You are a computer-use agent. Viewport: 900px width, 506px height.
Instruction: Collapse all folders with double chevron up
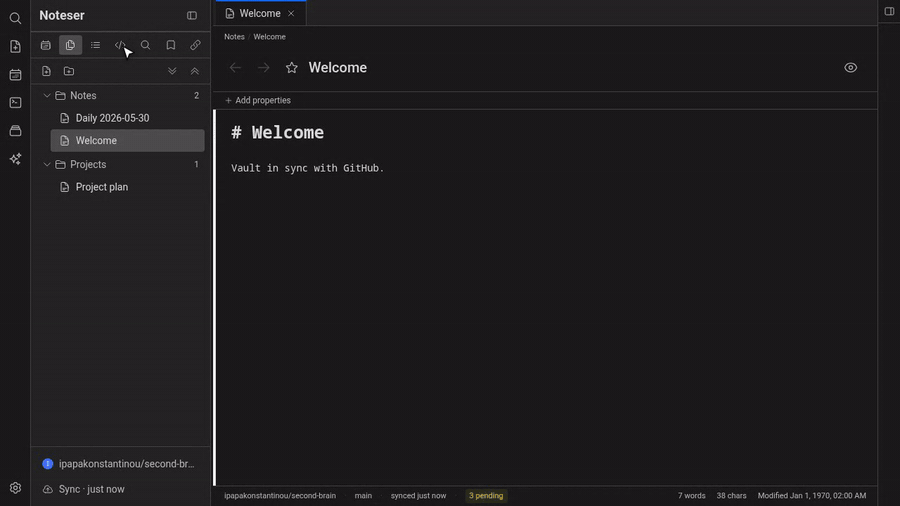tap(195, 71)
